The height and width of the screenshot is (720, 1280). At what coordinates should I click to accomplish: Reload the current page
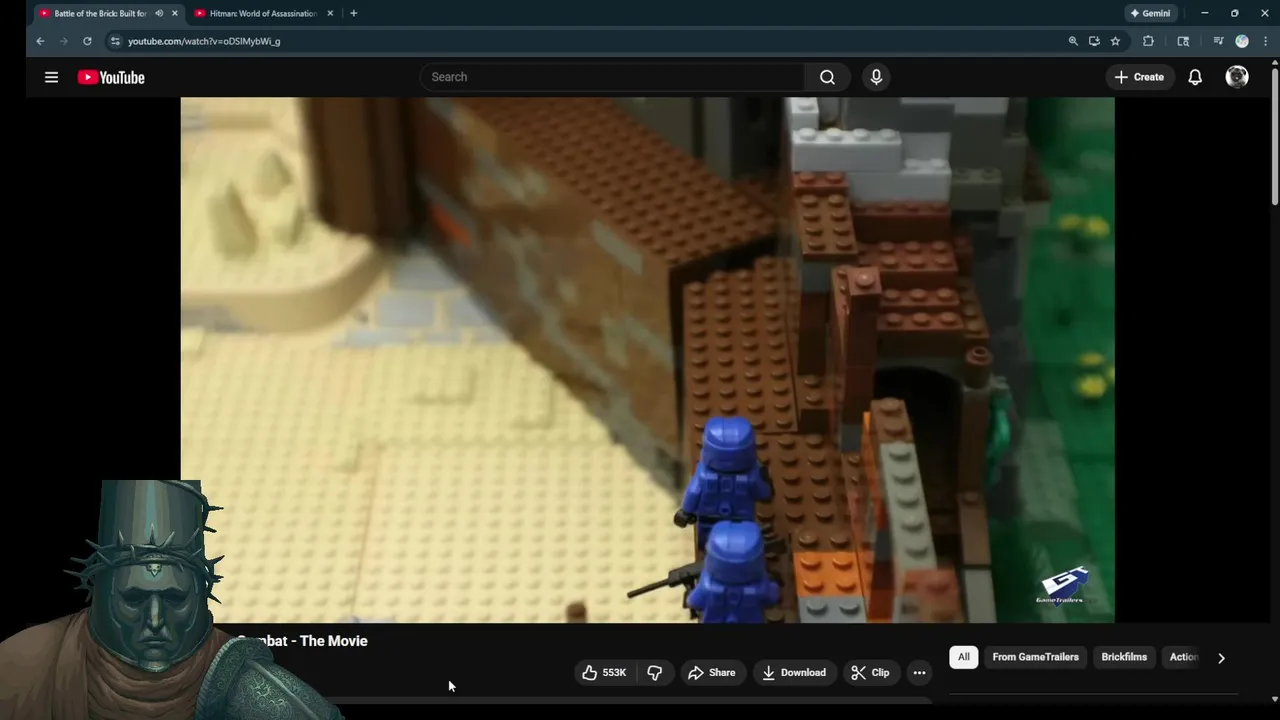[87, 41]
